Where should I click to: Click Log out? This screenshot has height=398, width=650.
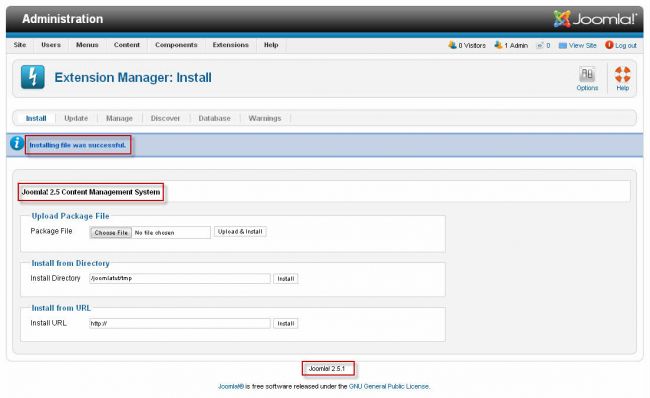pyautogui.click(x=621, y=45)
